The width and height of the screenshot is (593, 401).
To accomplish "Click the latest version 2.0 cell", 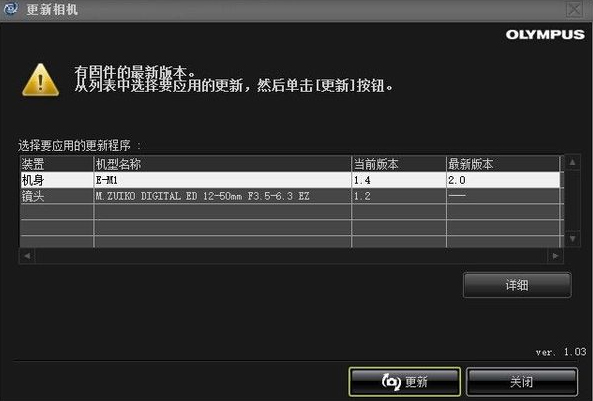I will [x=503, y=180].
